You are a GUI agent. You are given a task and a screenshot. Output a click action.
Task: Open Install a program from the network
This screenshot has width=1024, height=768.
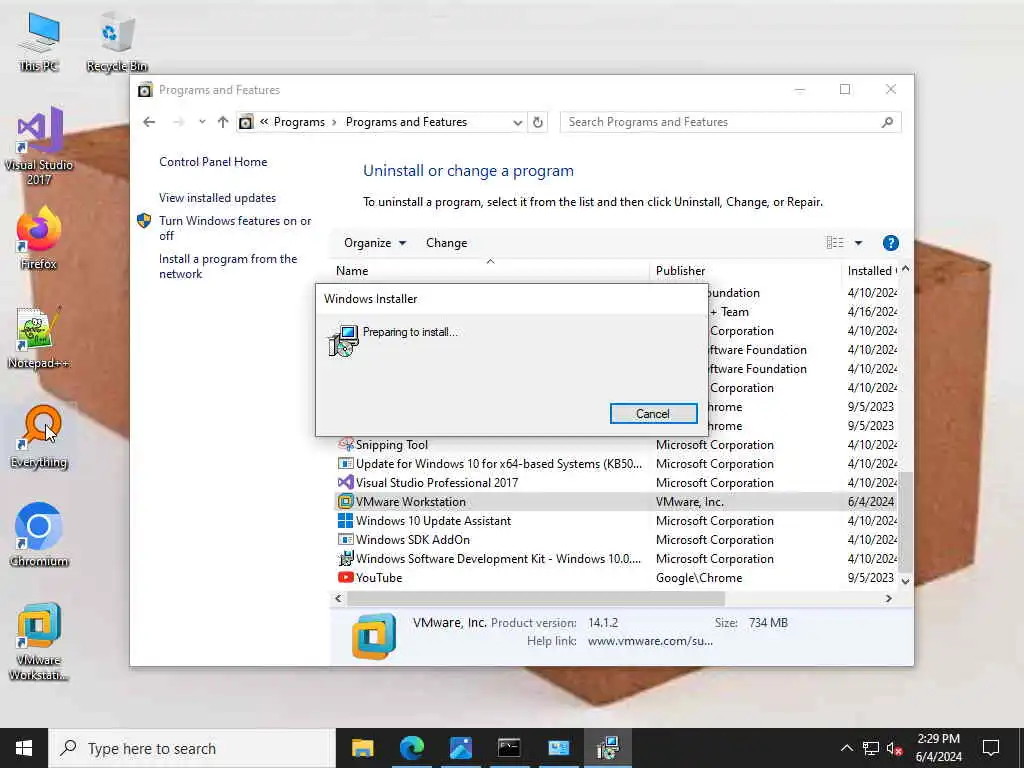tap(228, 266)
